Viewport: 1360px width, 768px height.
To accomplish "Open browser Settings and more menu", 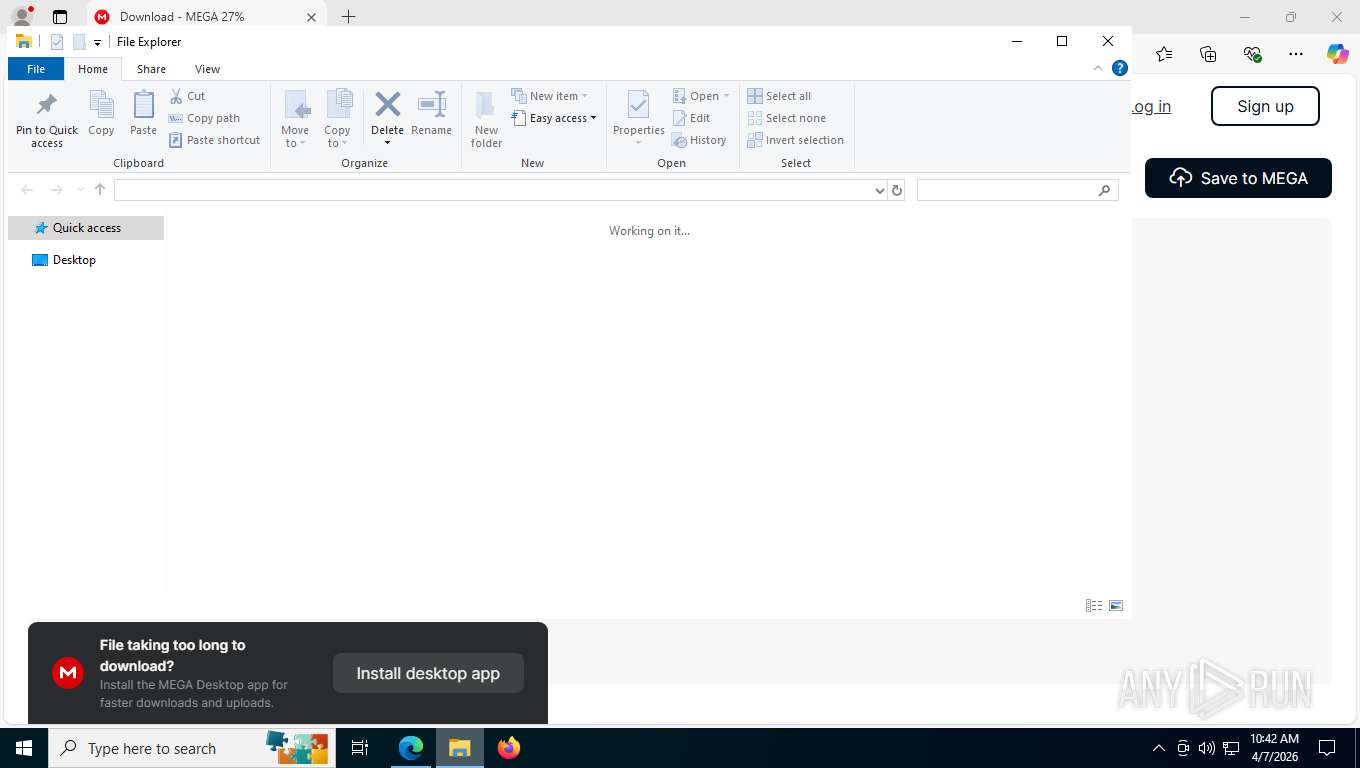I will pos(1296,54).
